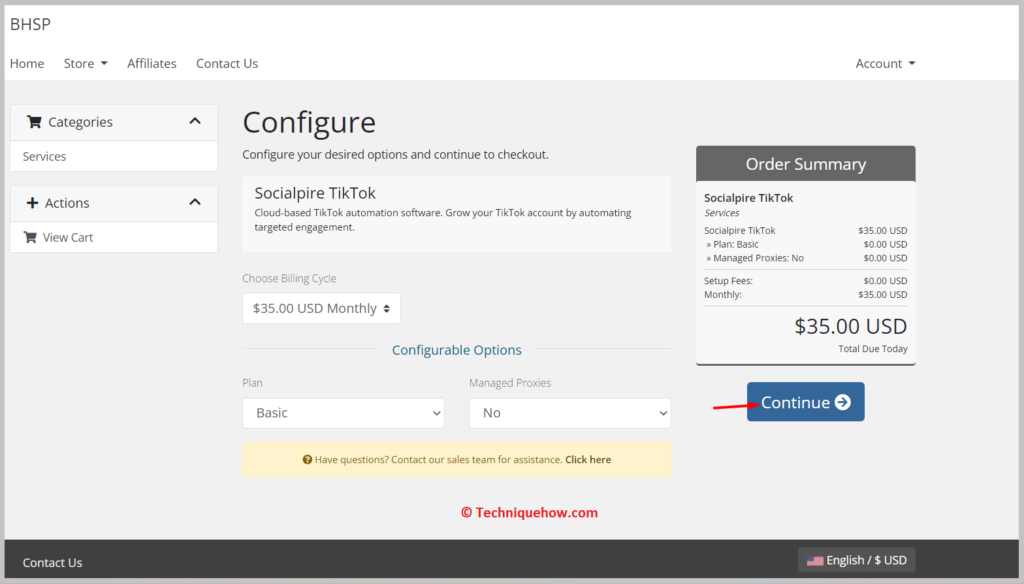
Task: Click the footer Contact Us link
Action: [x=52, y=562]
